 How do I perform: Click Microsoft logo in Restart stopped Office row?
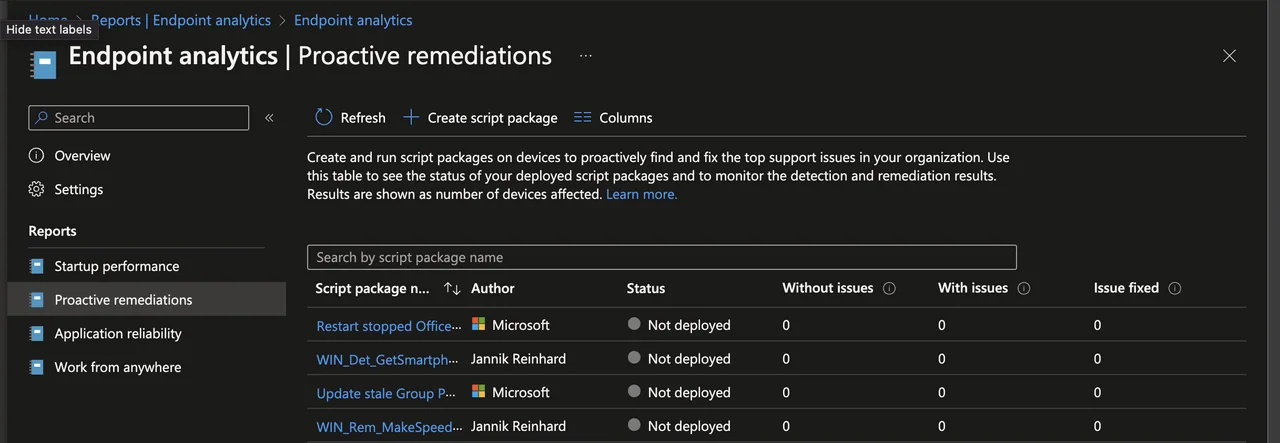coord(479,324)
